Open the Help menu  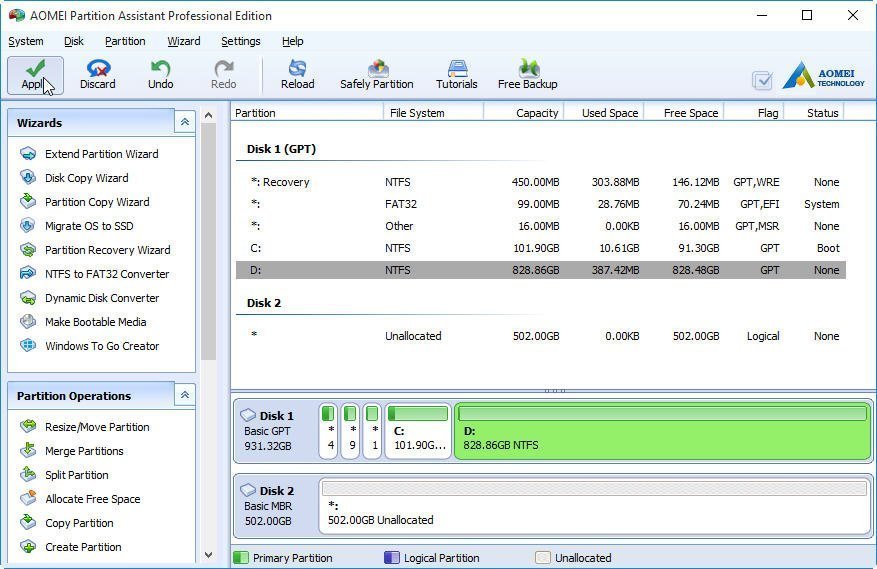tap(293, 41)
